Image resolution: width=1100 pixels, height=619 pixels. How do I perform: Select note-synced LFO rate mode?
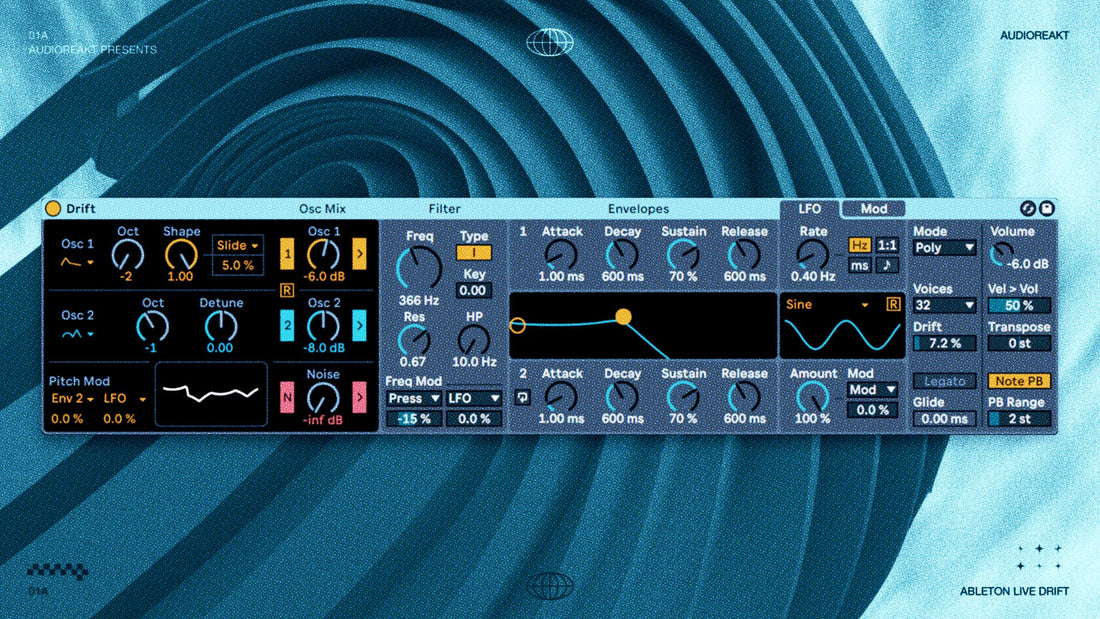click(887, 265)
